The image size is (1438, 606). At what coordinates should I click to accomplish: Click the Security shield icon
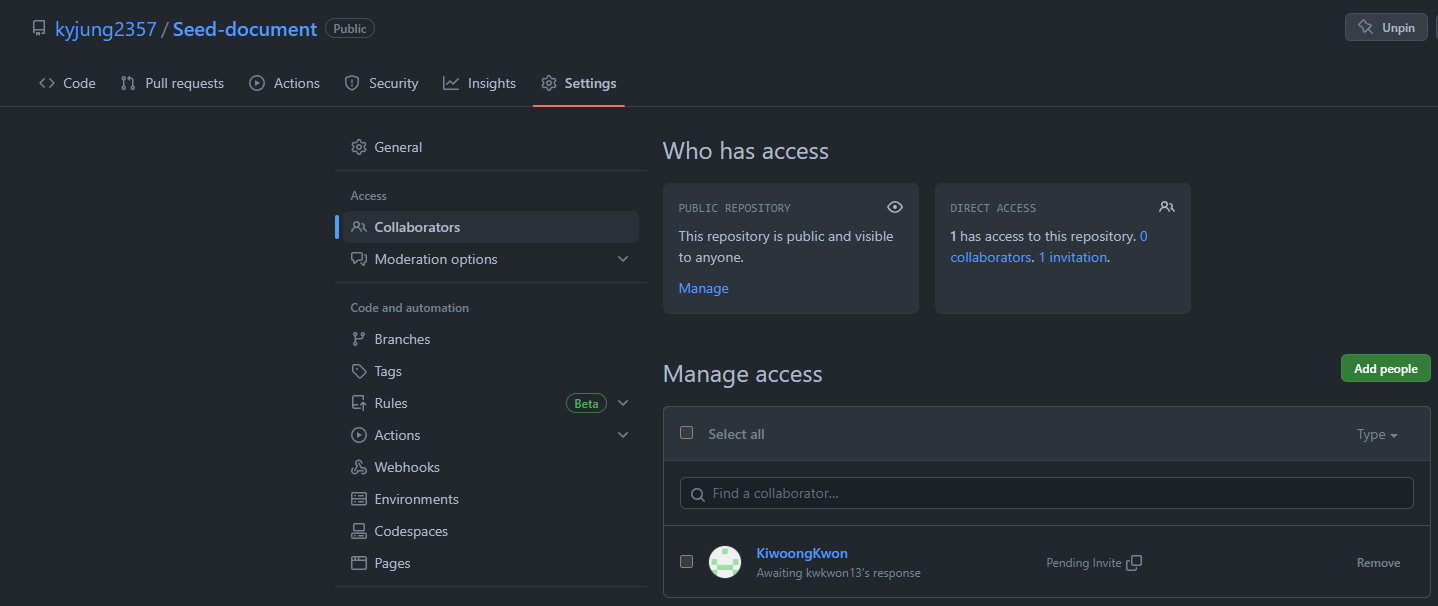[x=352, y=83]
